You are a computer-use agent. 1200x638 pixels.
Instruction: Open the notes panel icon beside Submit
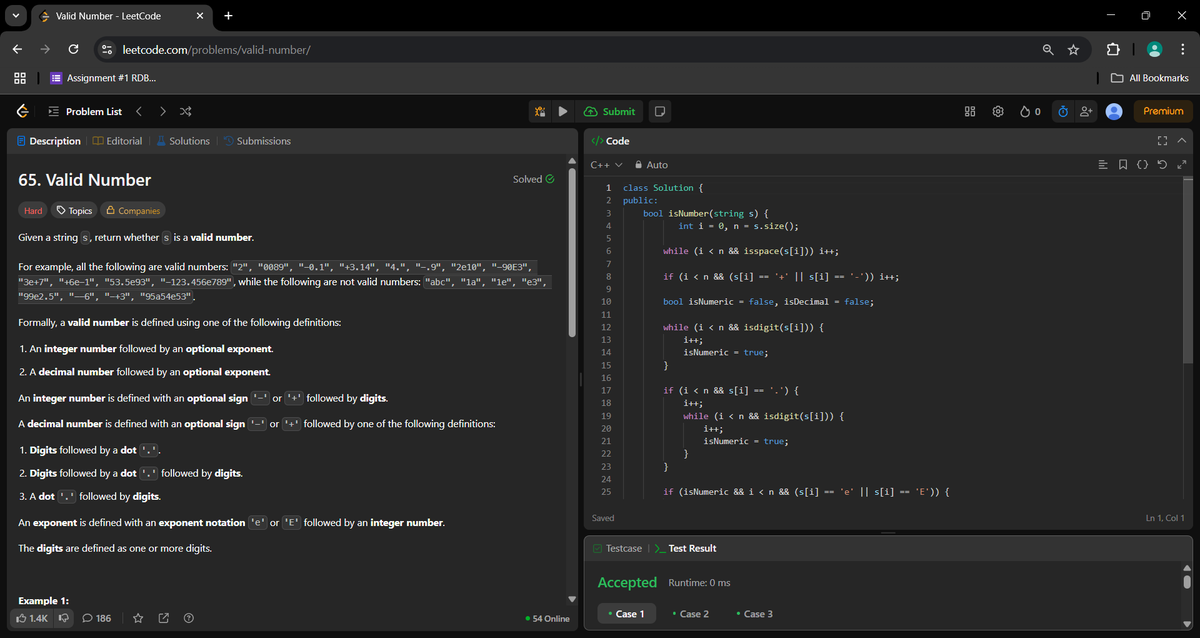coord(659,111)
